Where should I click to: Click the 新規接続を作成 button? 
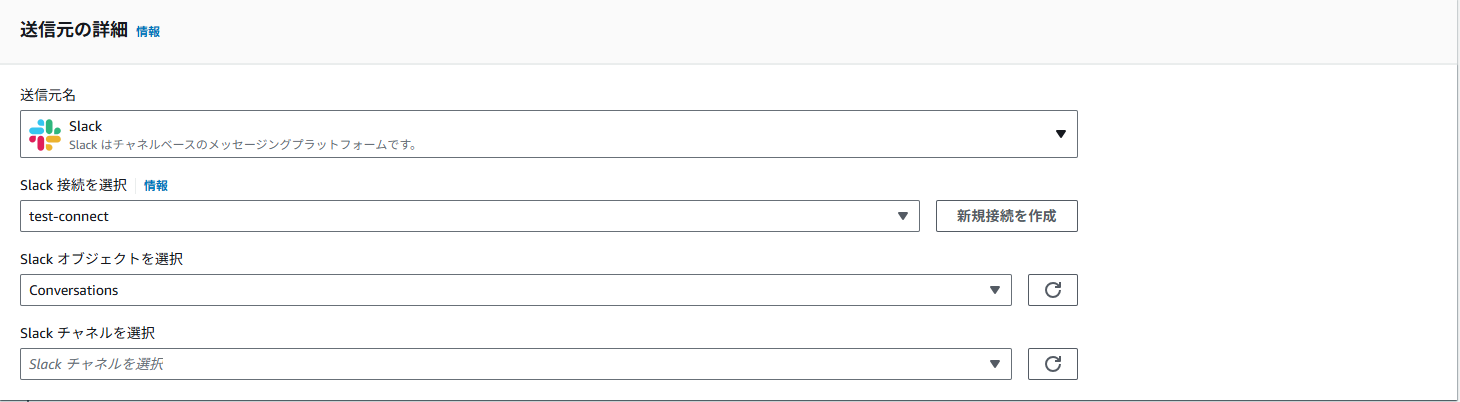pyautogui.click(x=1006, y=216)
